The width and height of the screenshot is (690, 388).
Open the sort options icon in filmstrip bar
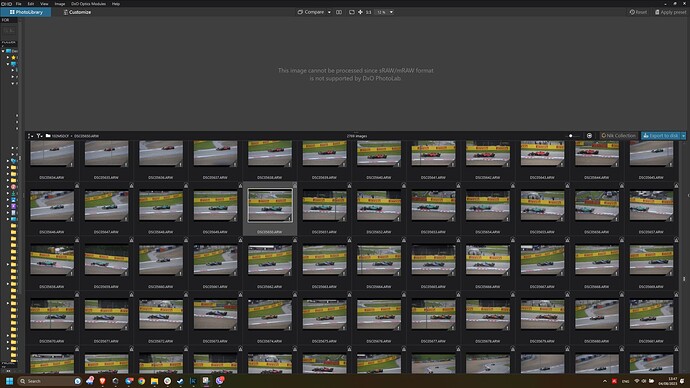[30, 136]
